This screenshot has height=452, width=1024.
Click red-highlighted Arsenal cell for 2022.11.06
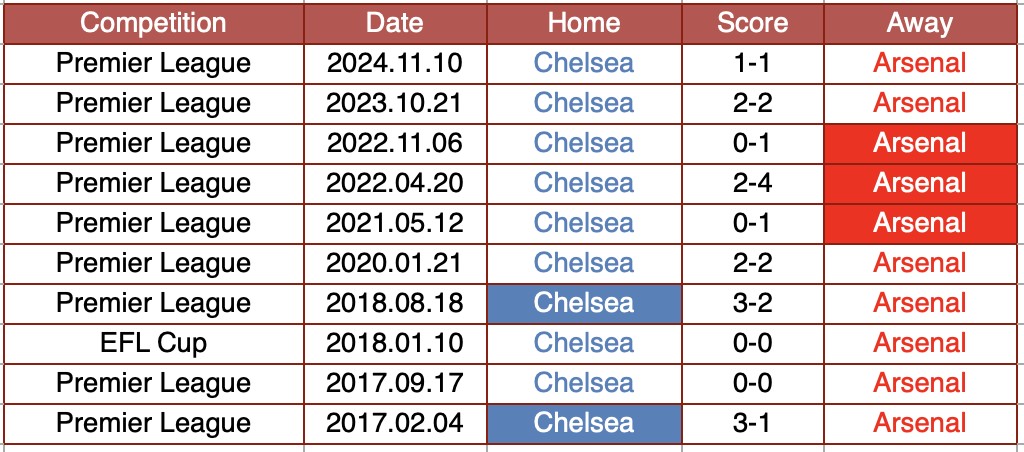click(x=919, y=143)
